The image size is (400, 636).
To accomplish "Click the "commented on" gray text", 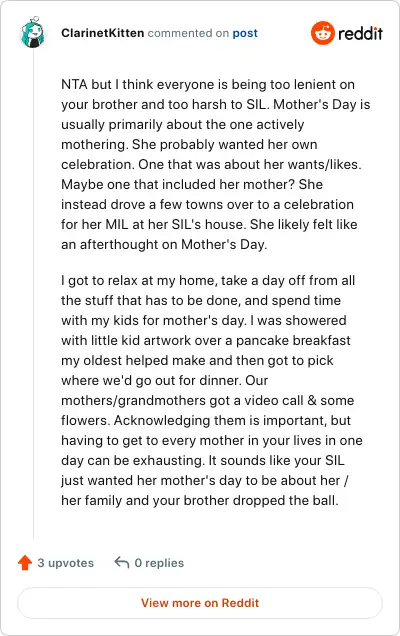I will (188, 33).
